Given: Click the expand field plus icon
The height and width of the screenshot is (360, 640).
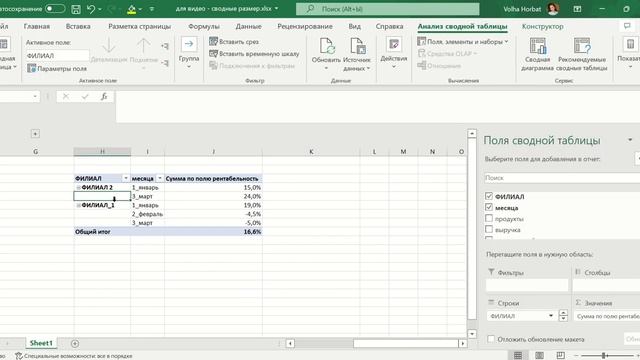Looking at the screenshot, I should 164,46.
